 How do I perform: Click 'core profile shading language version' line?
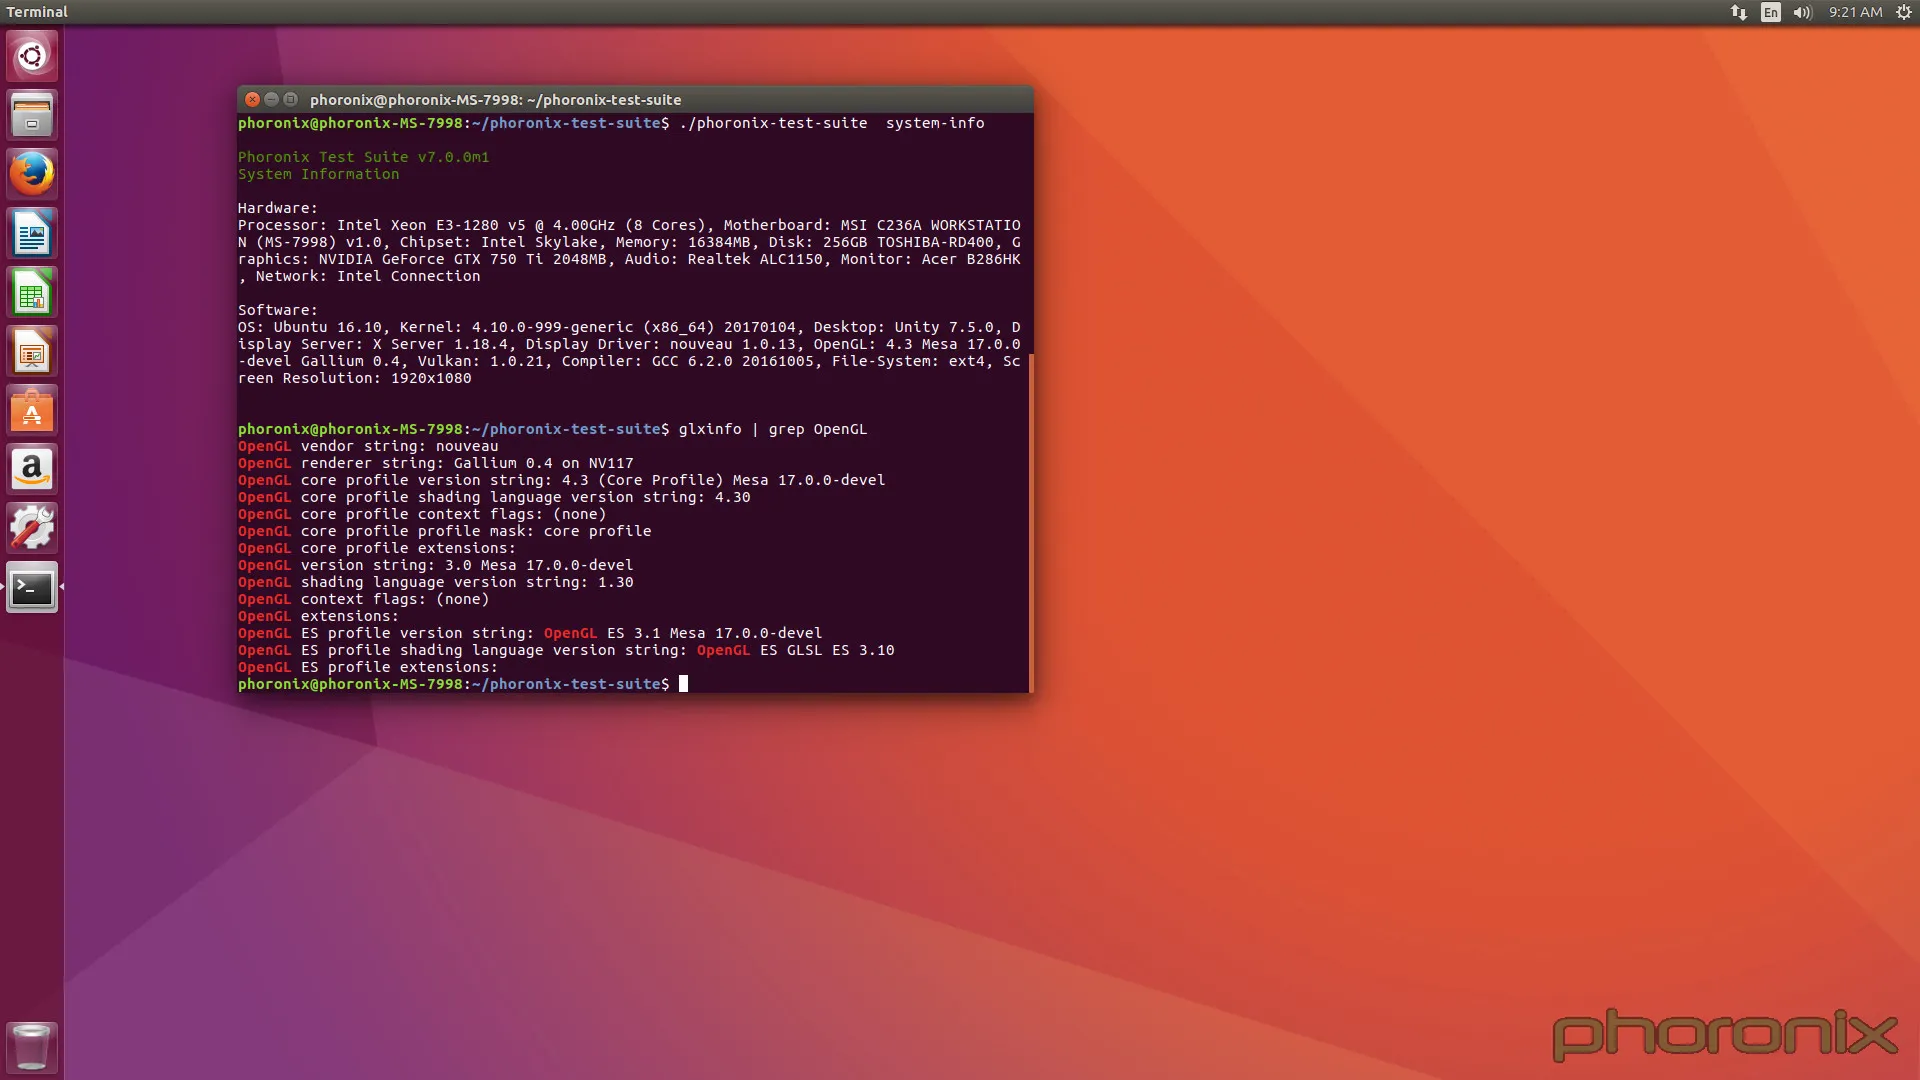click(494, 497)
